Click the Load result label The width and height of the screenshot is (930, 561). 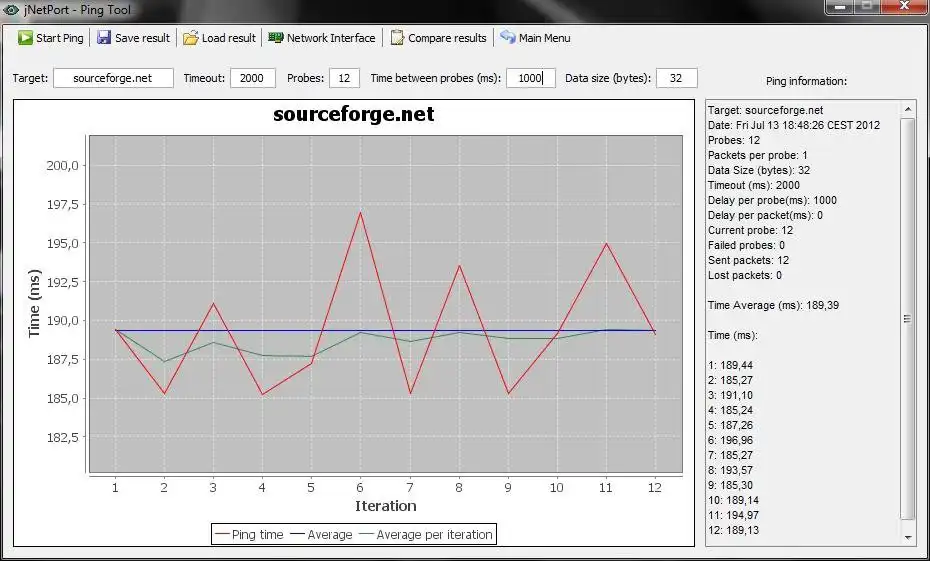pos(228,38)
